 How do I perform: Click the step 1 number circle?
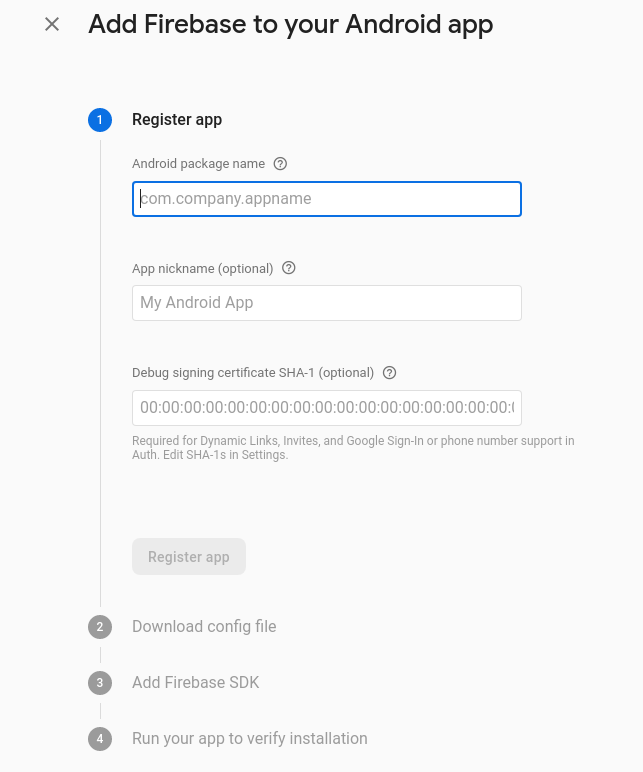pyautogui.click(x=100, y=120)
